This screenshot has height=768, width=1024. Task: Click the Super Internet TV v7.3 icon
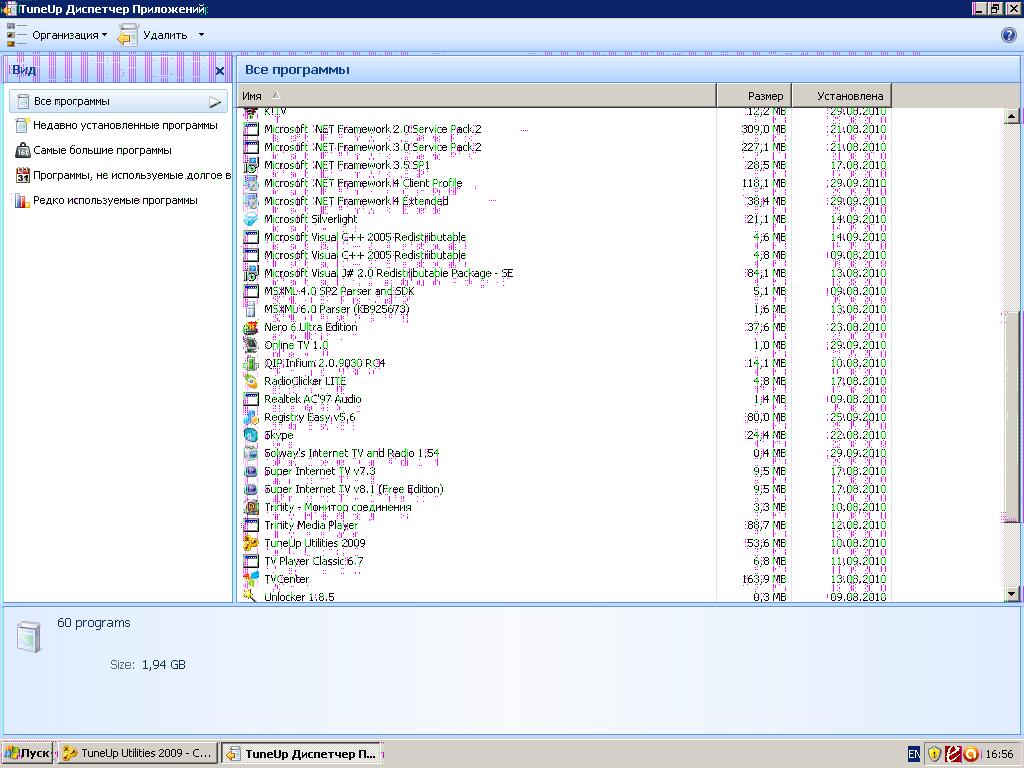pos(251,472)
